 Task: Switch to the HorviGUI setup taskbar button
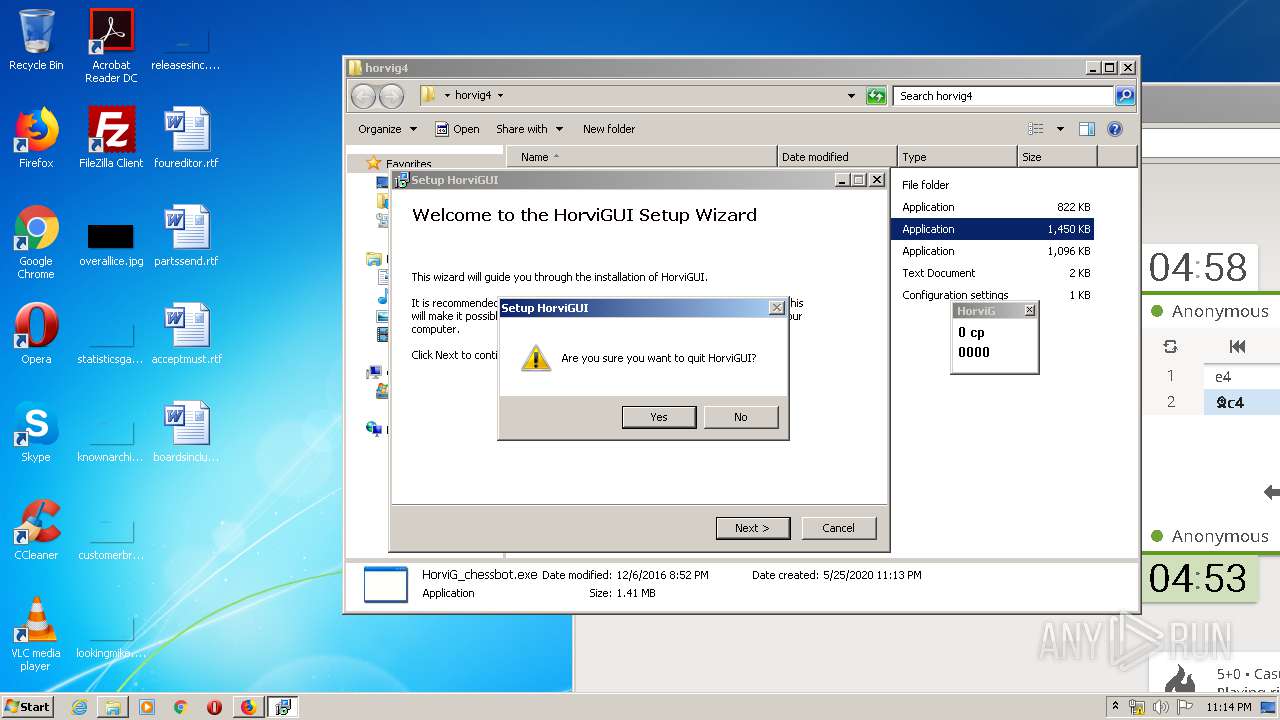(282, 707)
